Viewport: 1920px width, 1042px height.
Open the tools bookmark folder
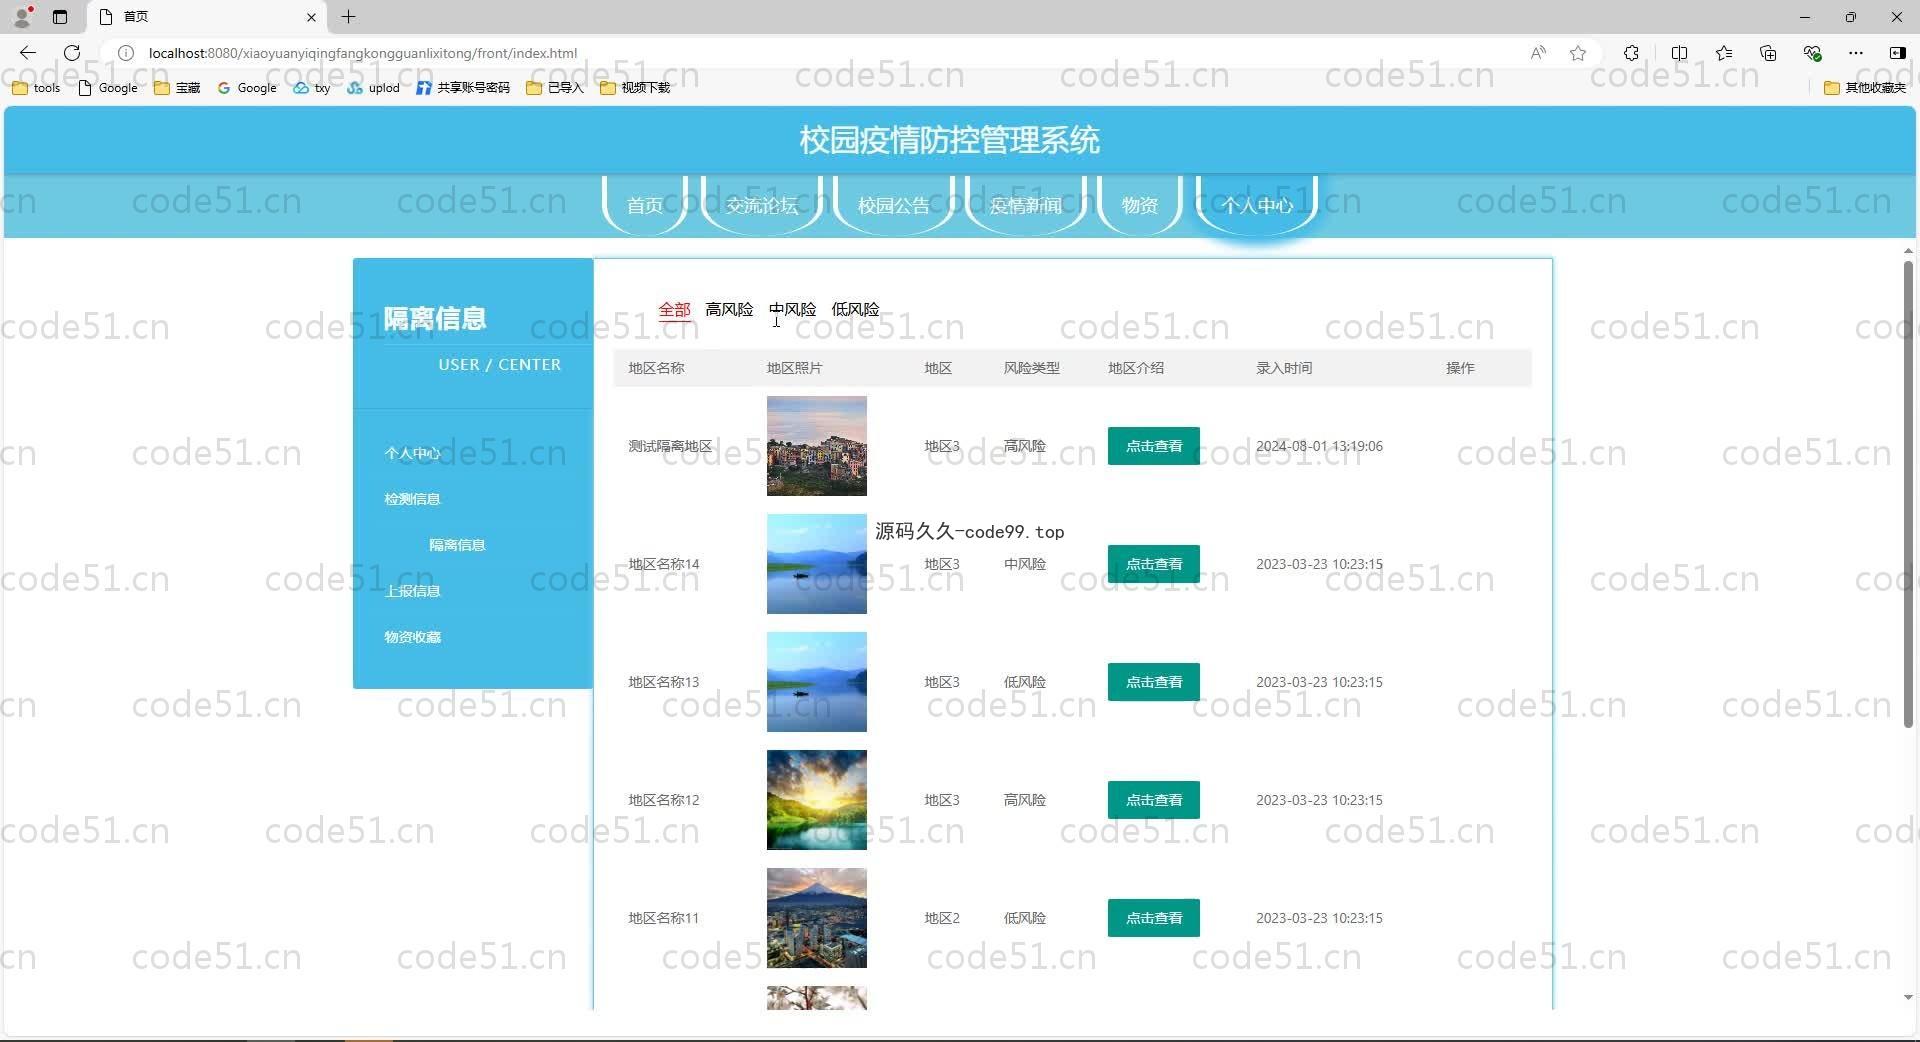tap(36, 88)
